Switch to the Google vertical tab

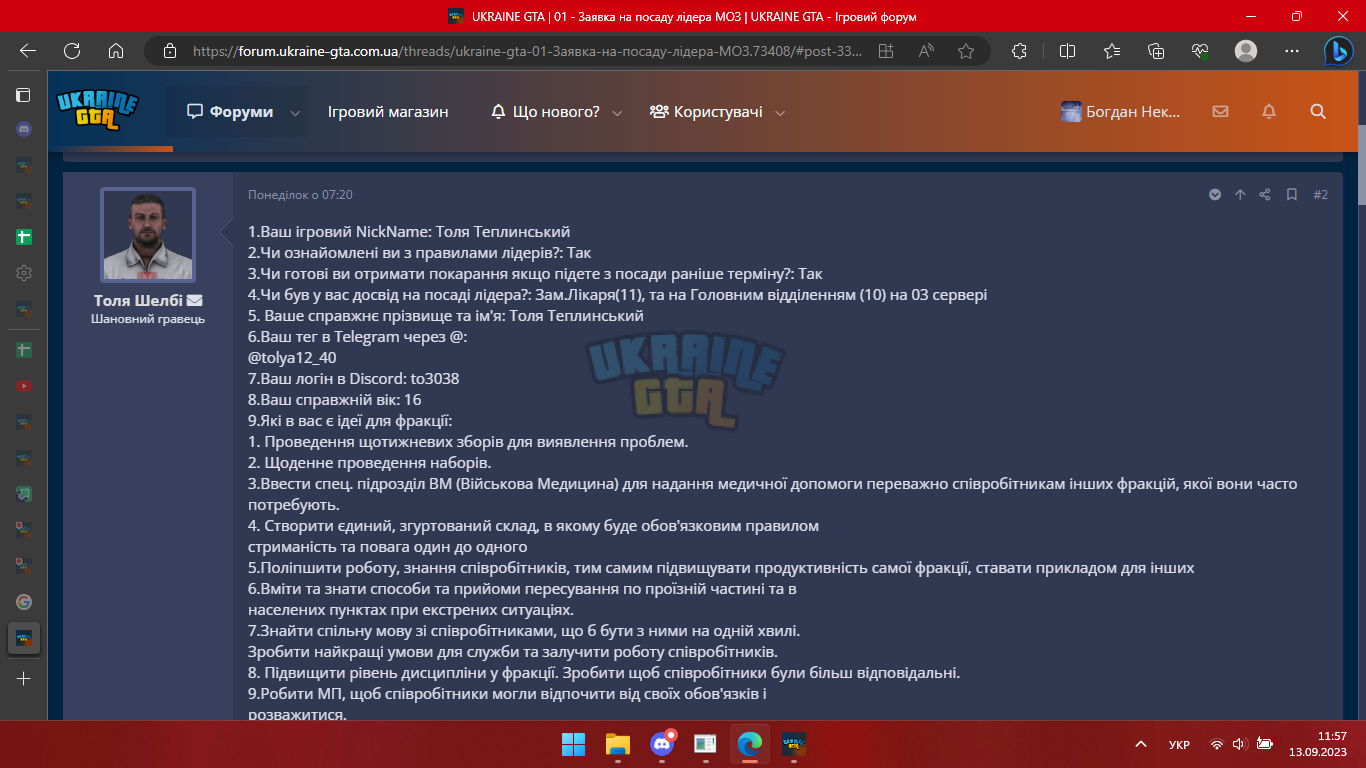[24, 602]
